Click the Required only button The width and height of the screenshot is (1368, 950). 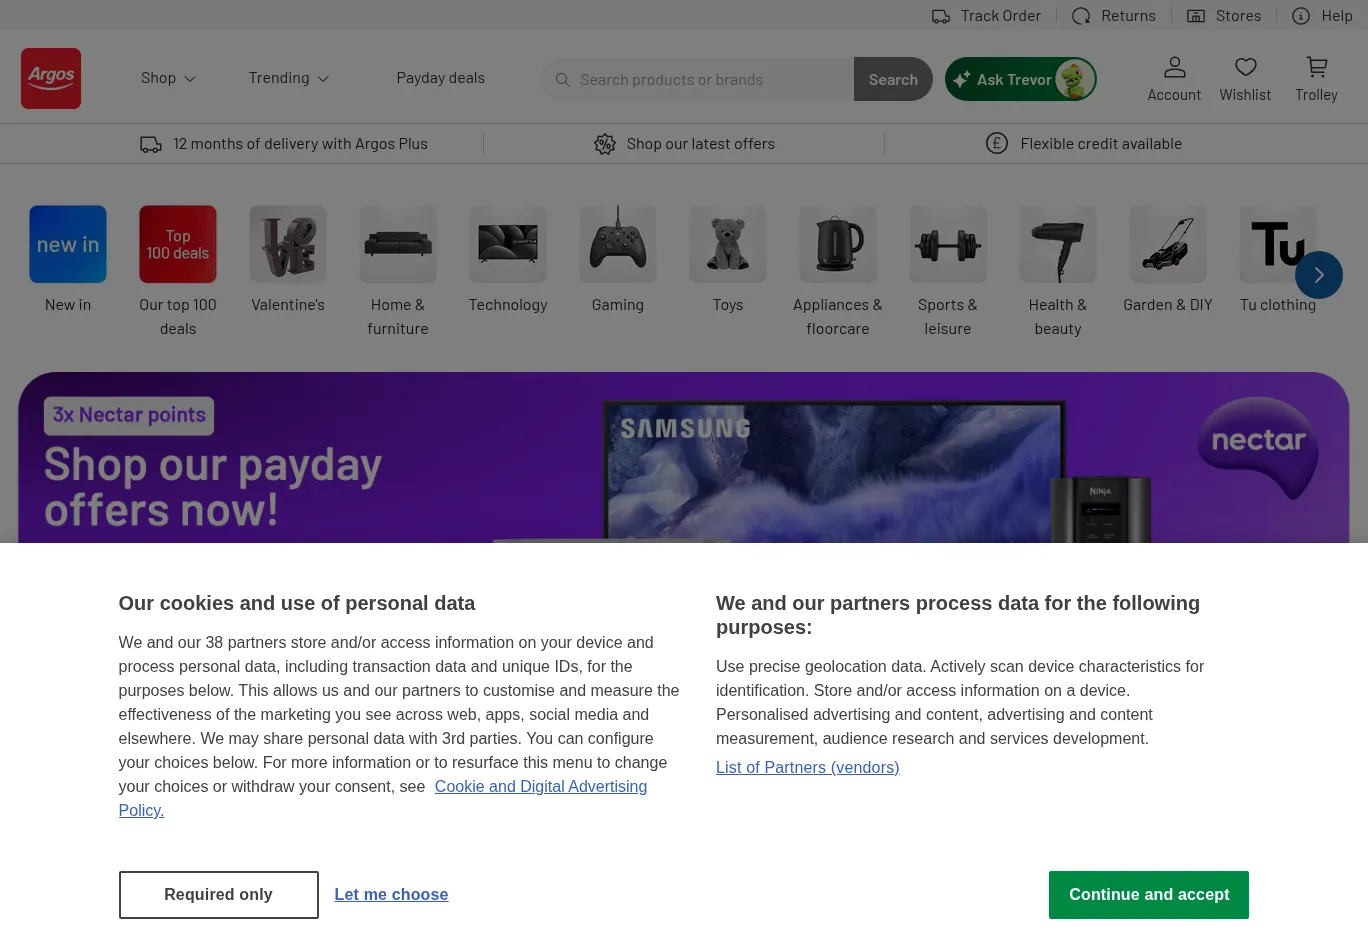[x=218, y=895]
